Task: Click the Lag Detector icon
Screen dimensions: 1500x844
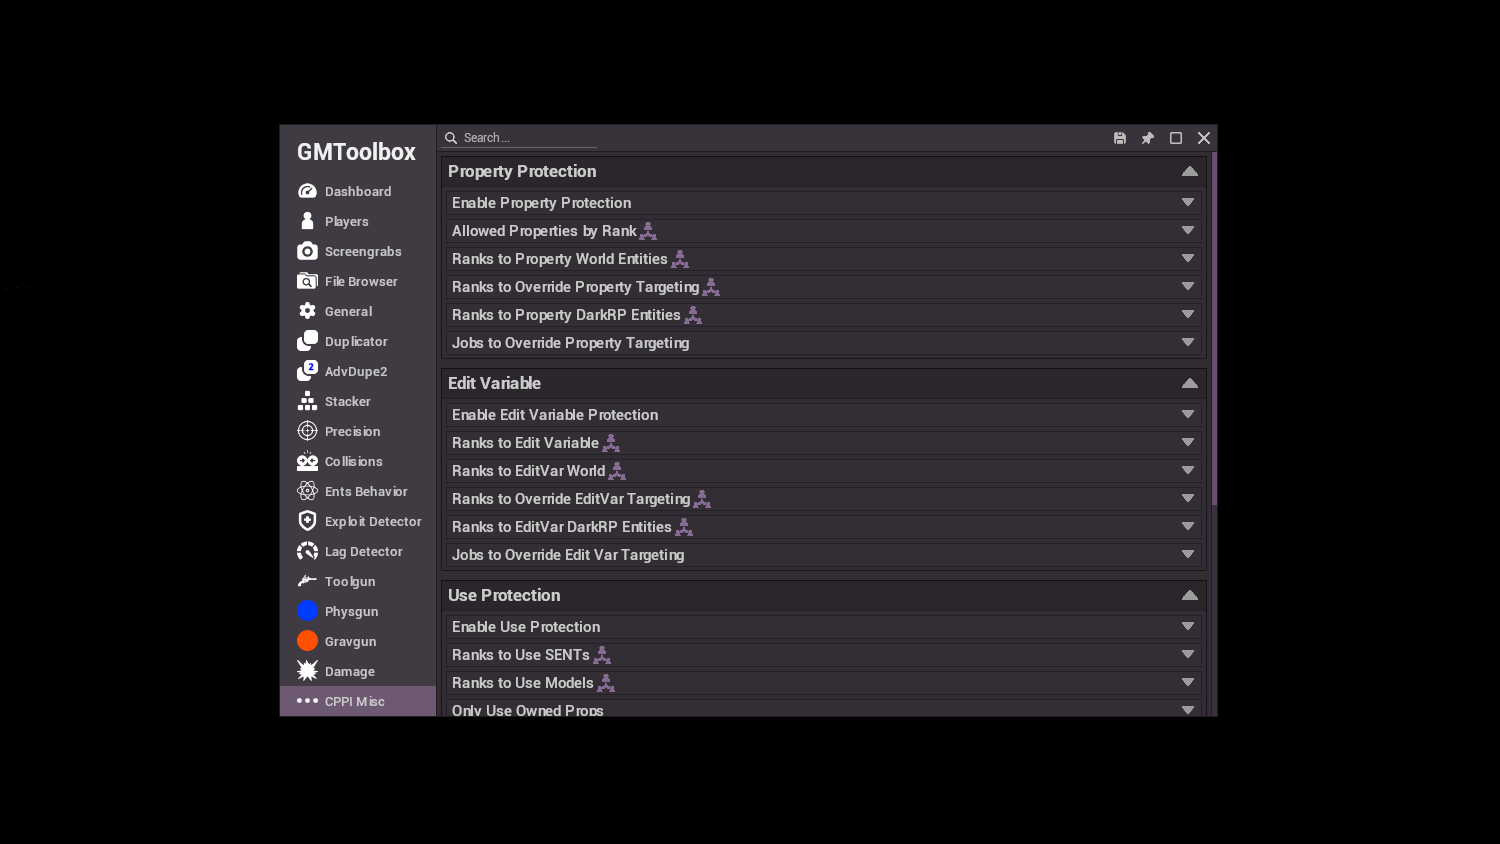Action: click(x=307, y=551)
